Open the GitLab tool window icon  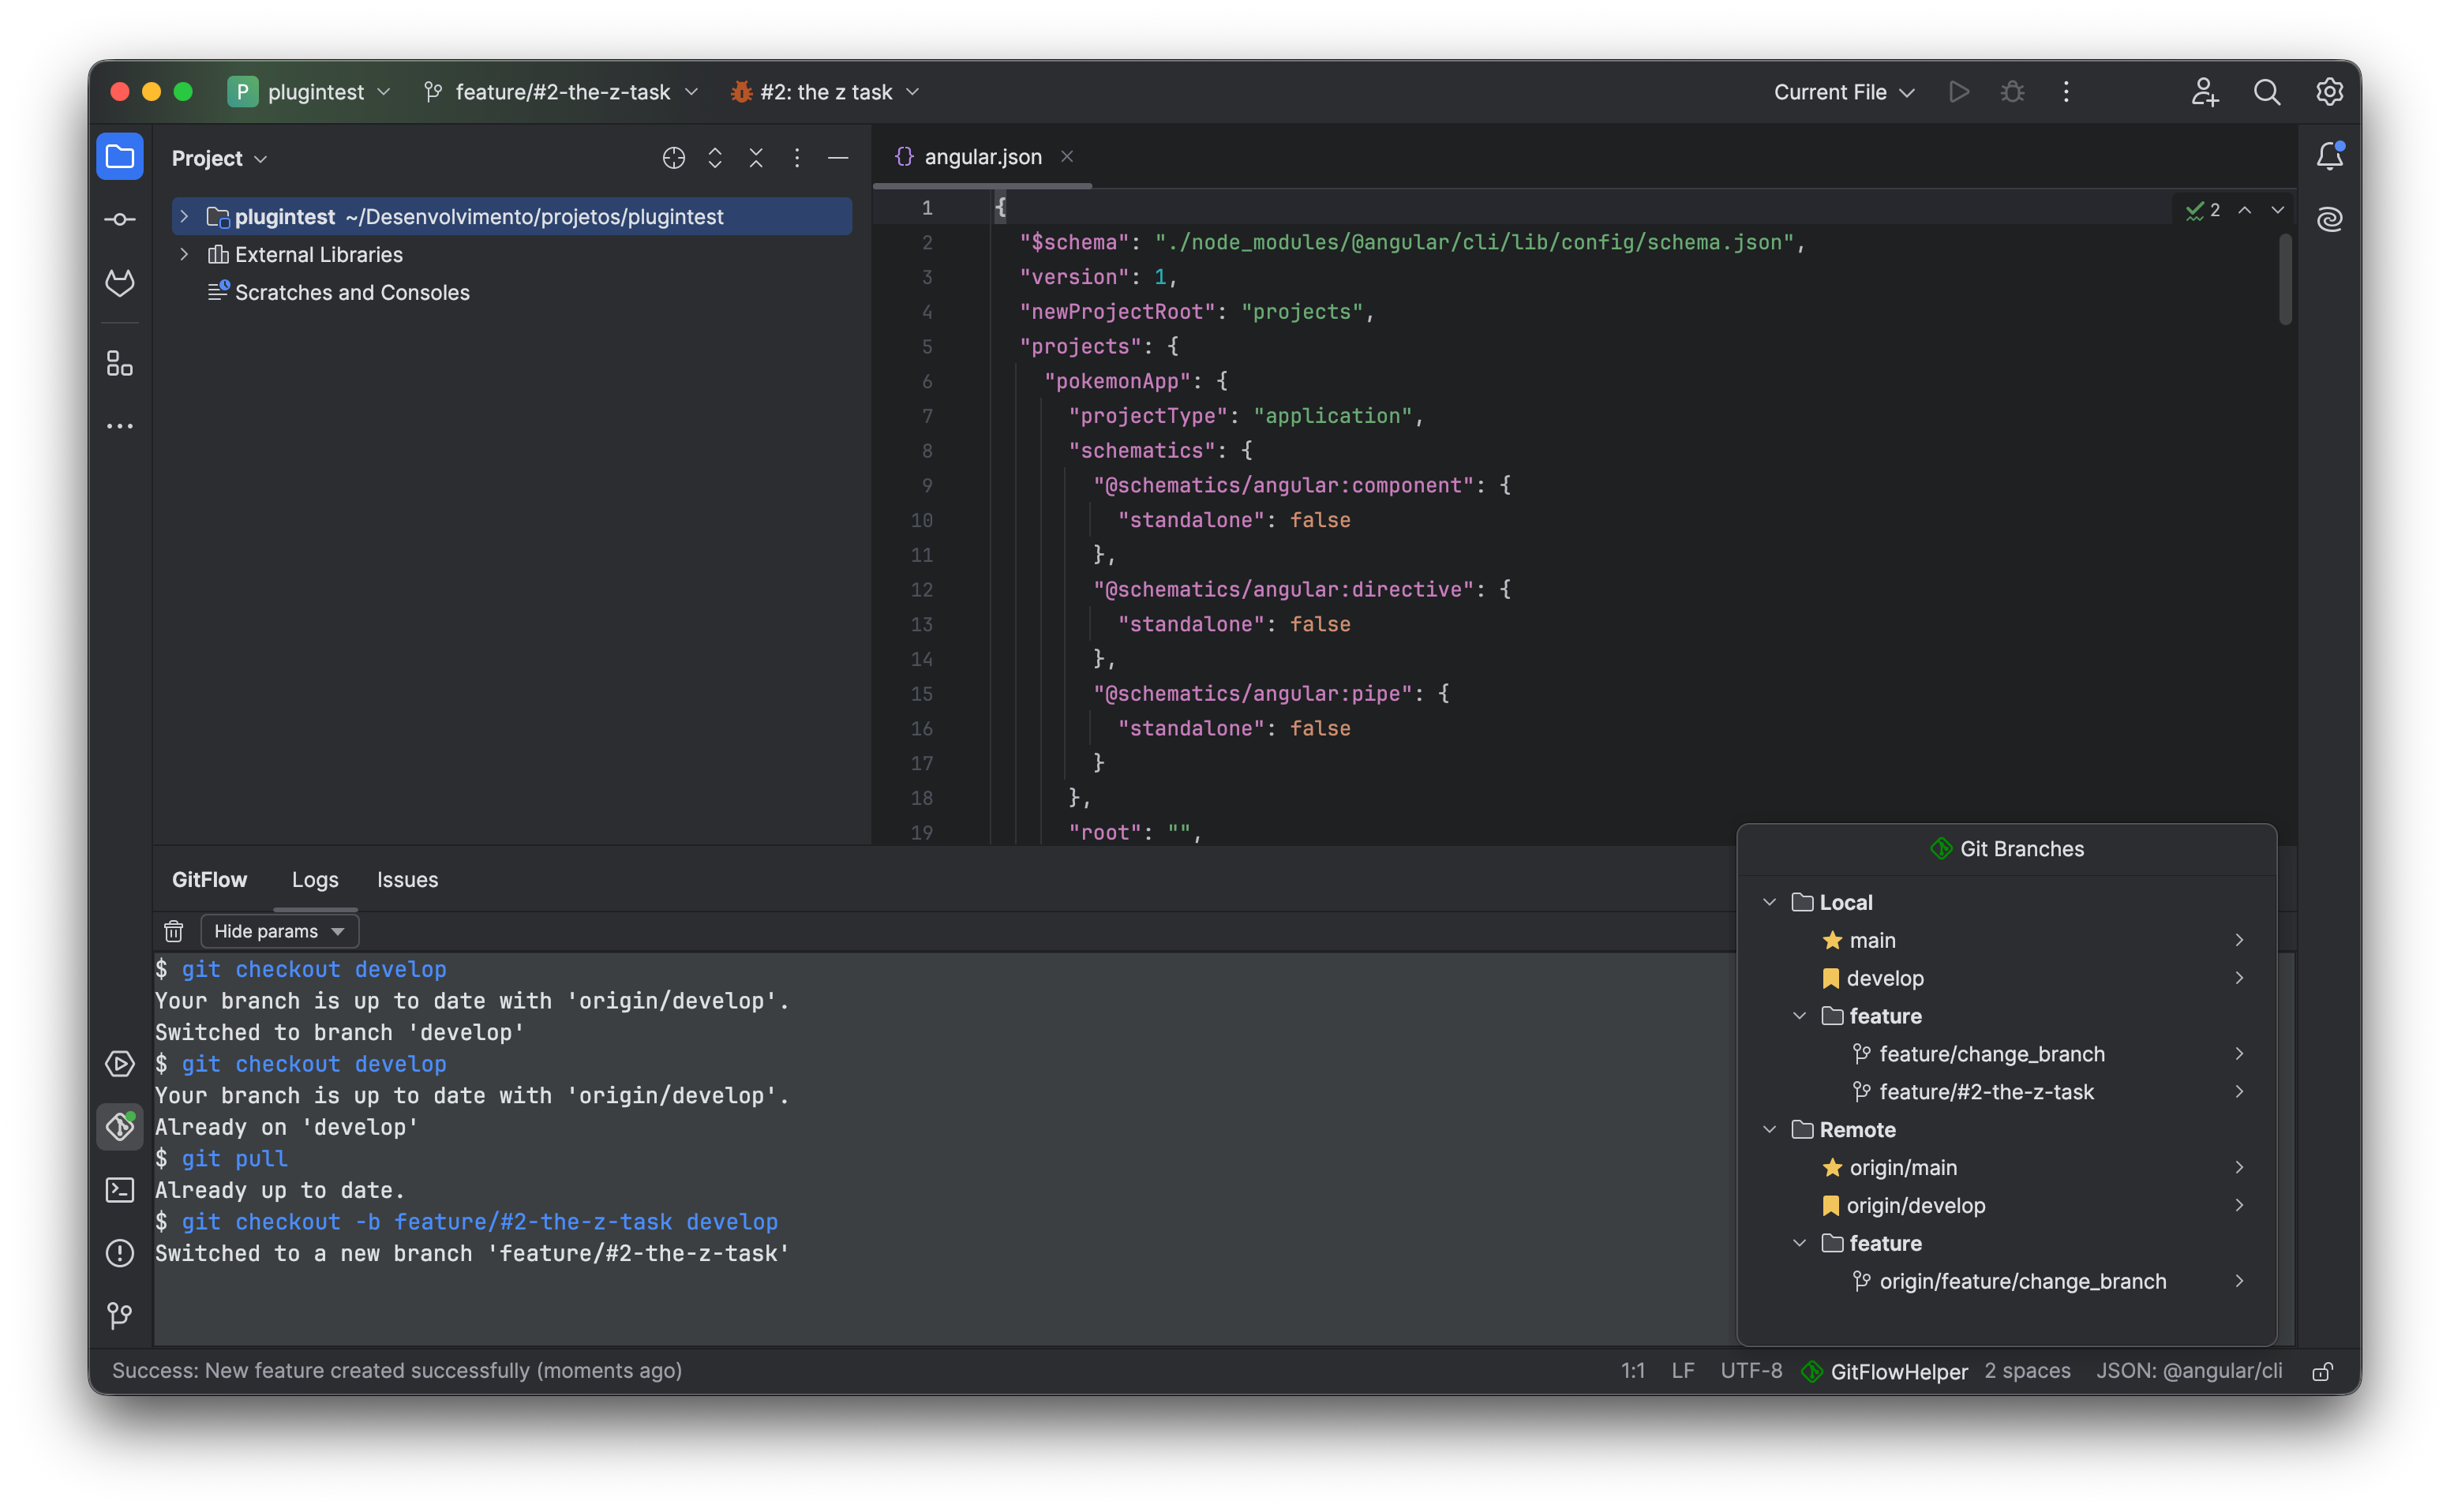click(120, 283)
